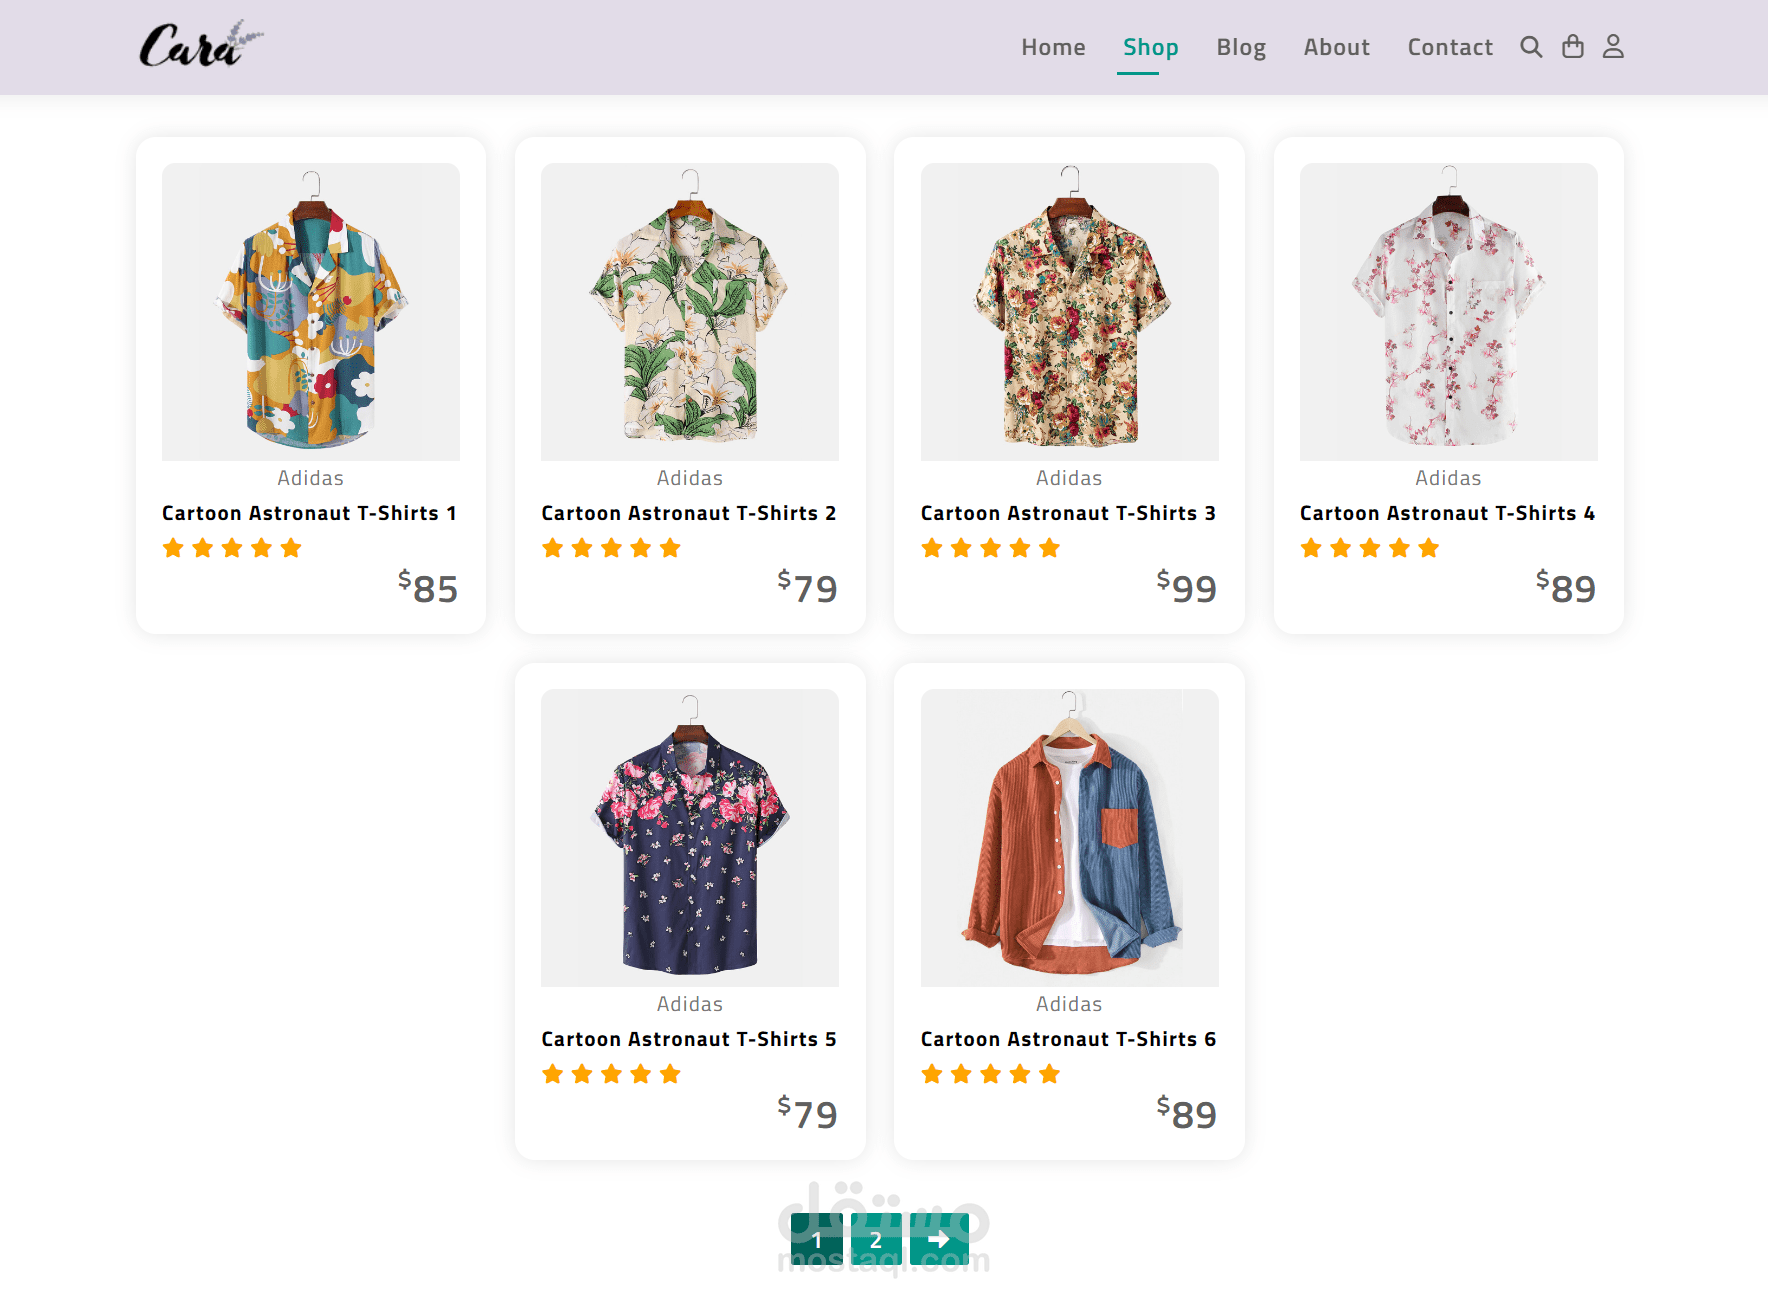
Task: Click star rating of T-Shirts 6
Action: 990,1074
